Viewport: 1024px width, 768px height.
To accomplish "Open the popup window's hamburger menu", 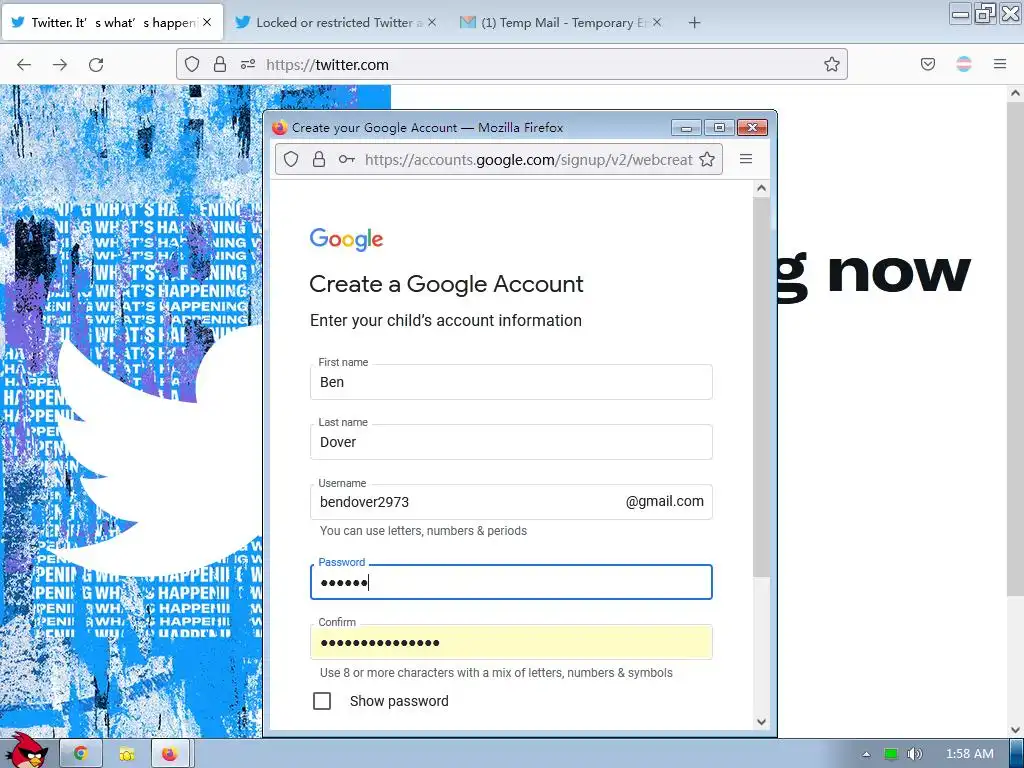I will coord(746,159).
